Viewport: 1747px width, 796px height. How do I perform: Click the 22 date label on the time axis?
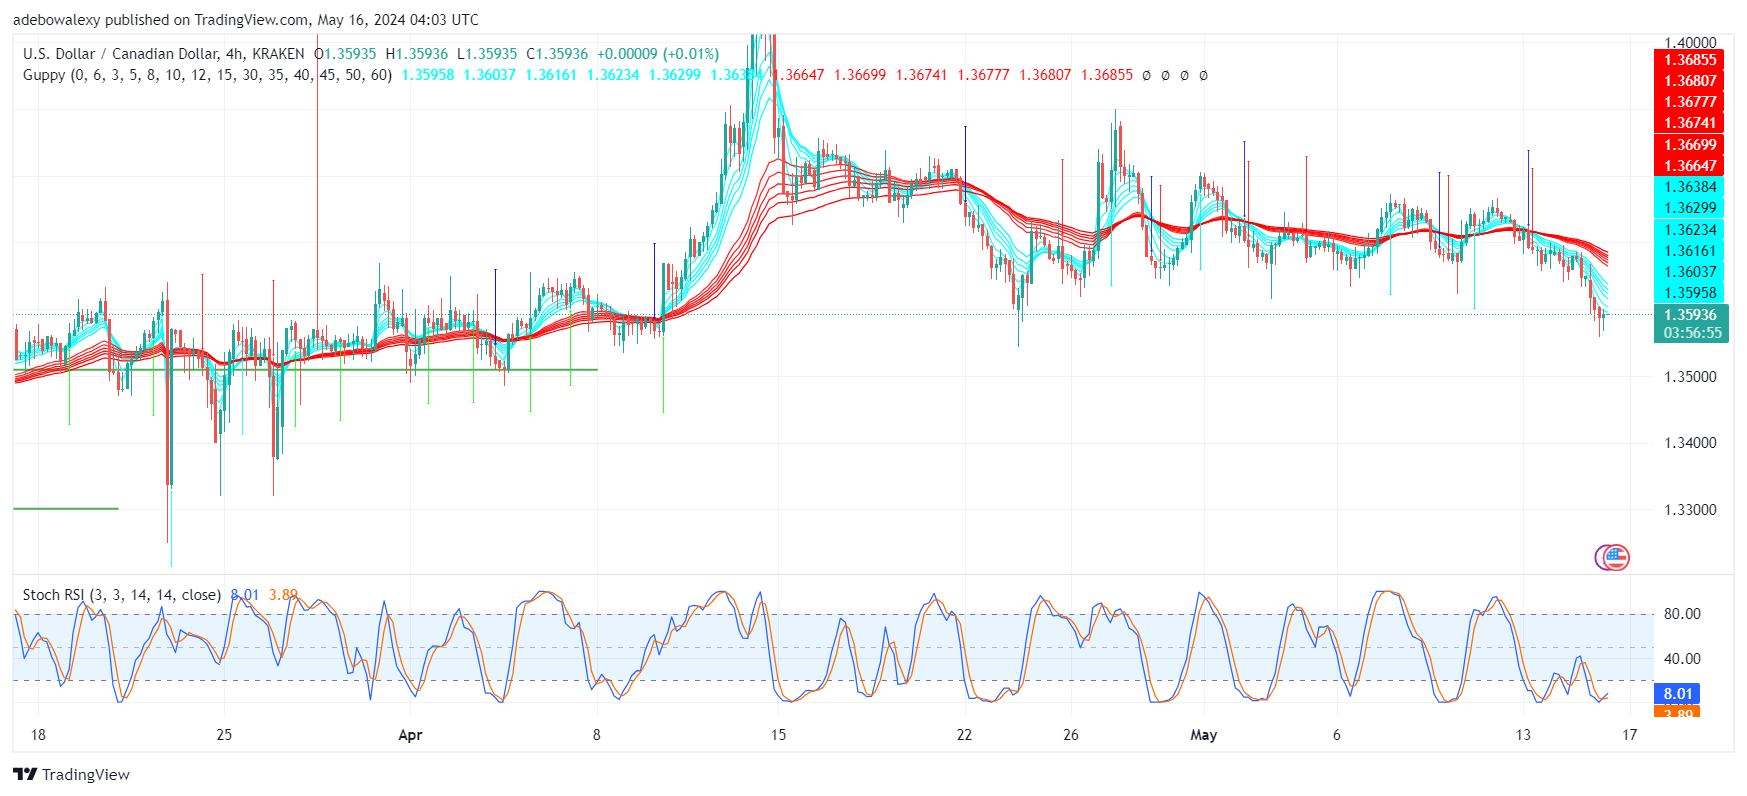pos(964,735)
